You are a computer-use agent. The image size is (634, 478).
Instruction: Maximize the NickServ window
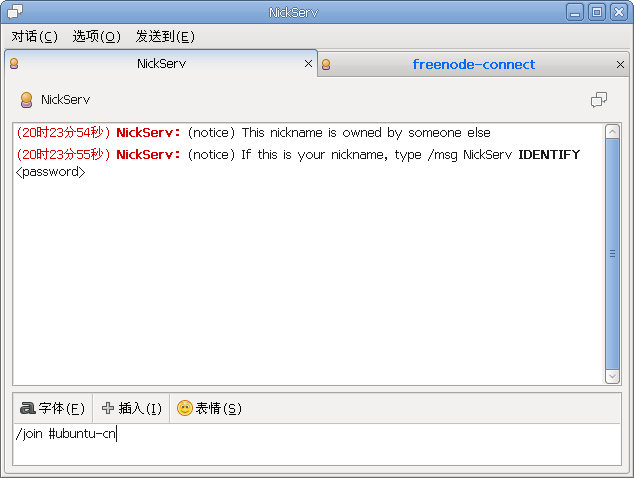click(597, 12)
